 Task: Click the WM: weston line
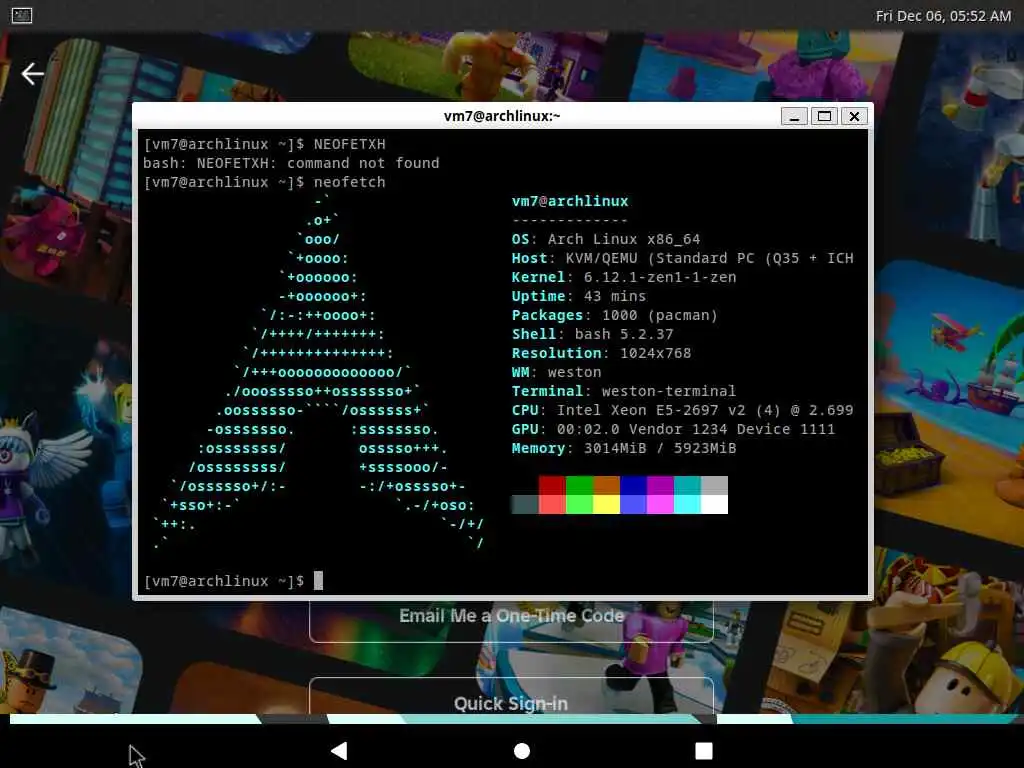pyautogui.click(x=556, y=372)
